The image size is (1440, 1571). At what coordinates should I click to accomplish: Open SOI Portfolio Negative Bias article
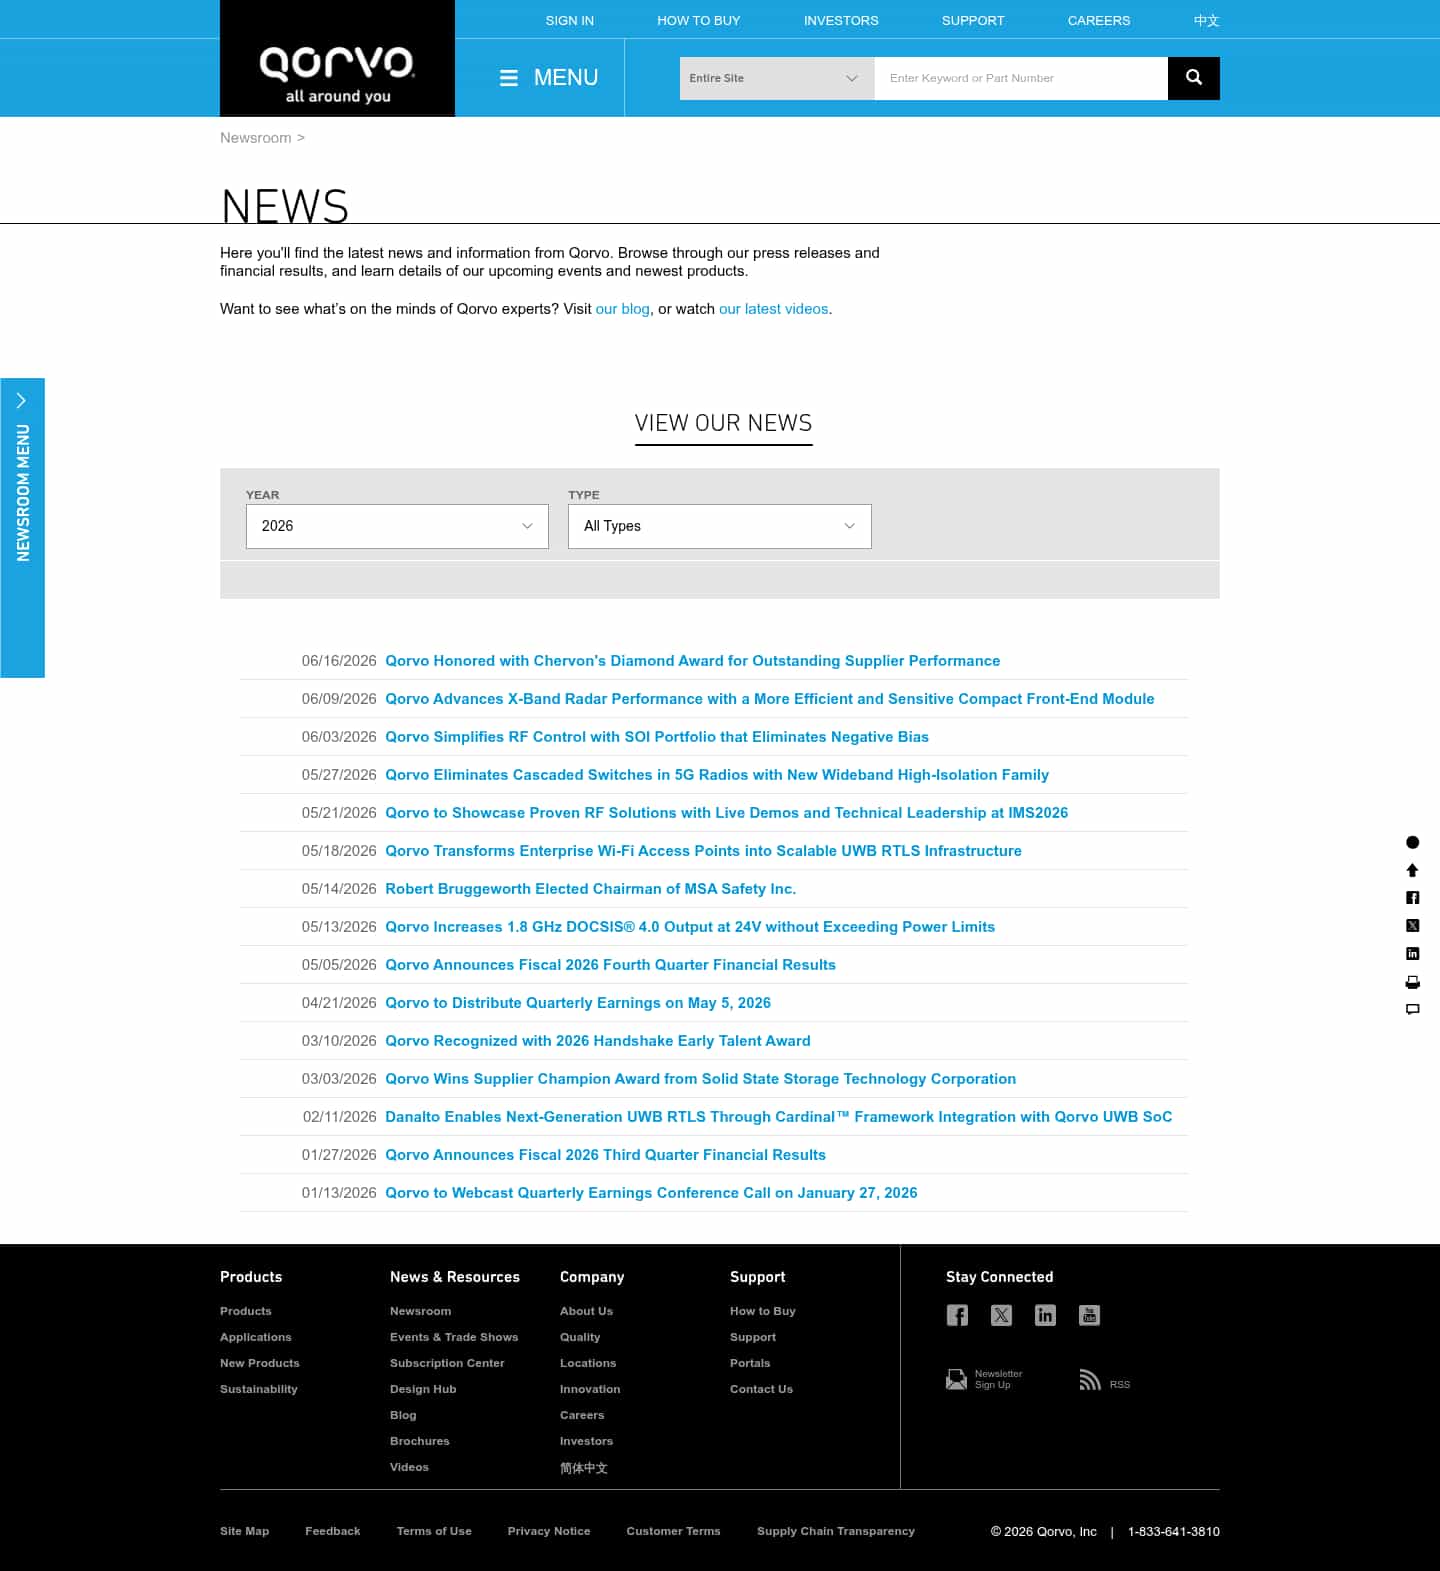click(x=657, y=737)
